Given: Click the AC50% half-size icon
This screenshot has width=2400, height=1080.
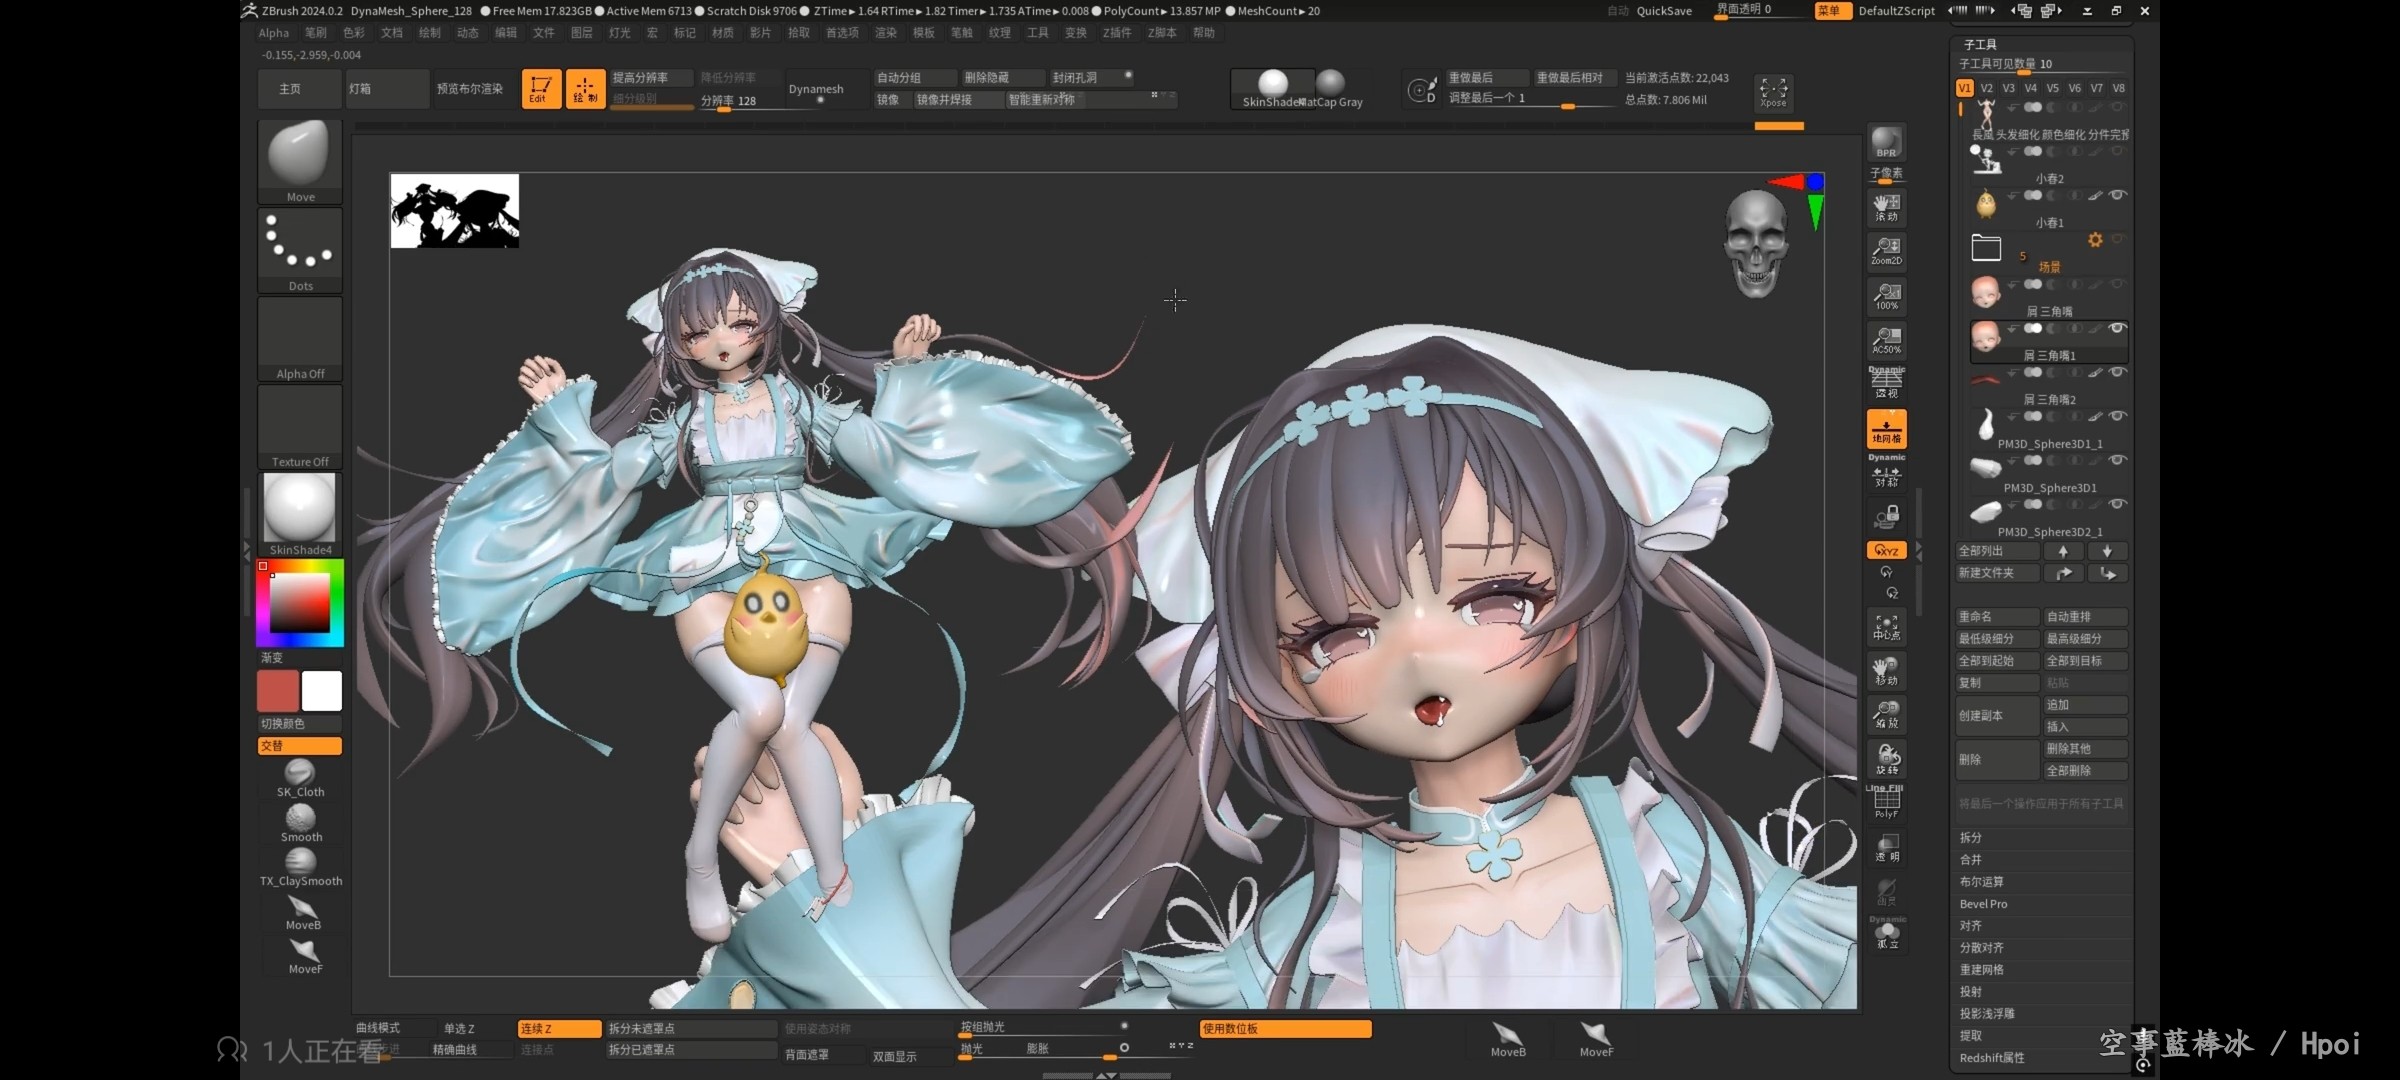Looking at the screenshot, I should coord(1887,340).
